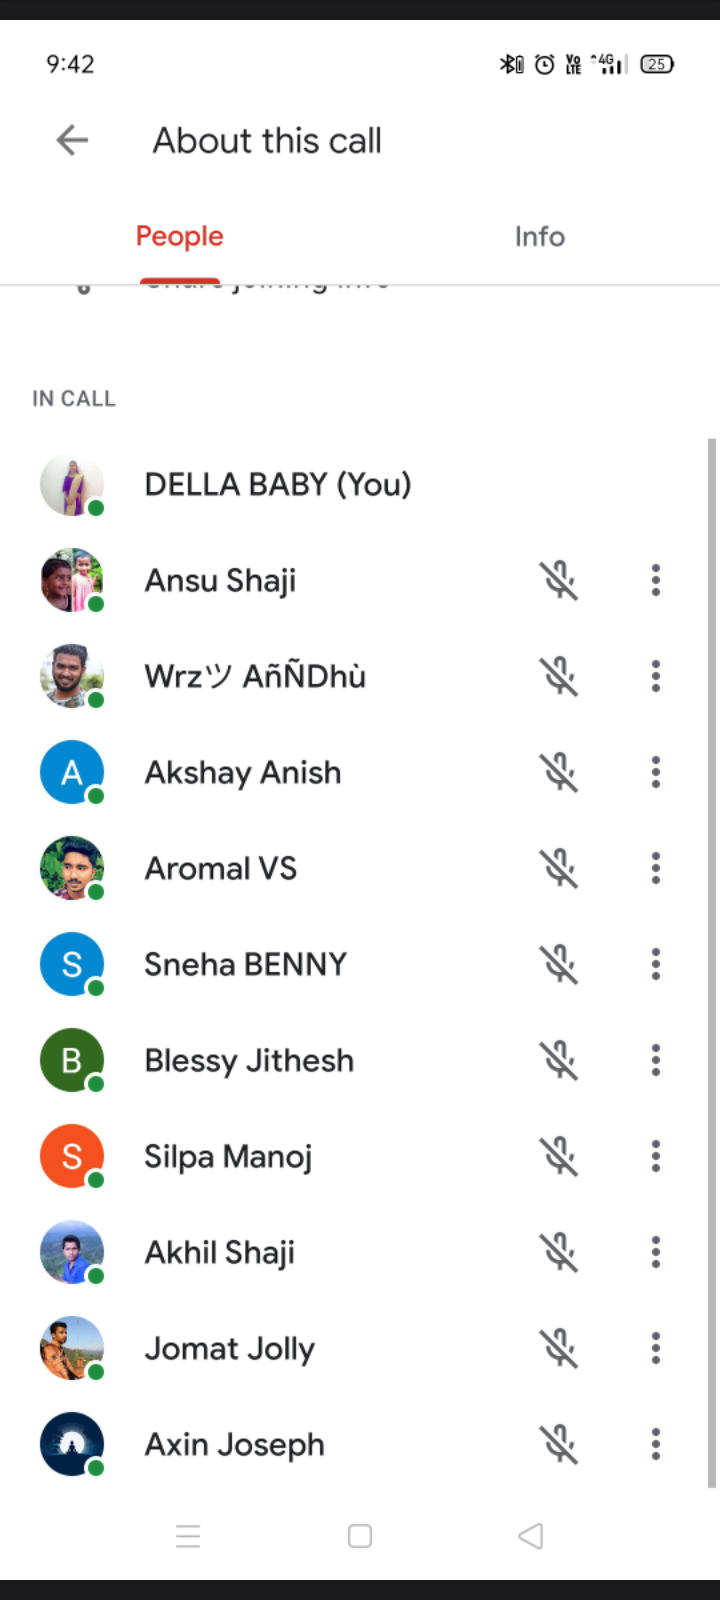This screenshot has width=720, height=1600.
Task: Click the participant list scrollbar
Action: coord(711,960)
